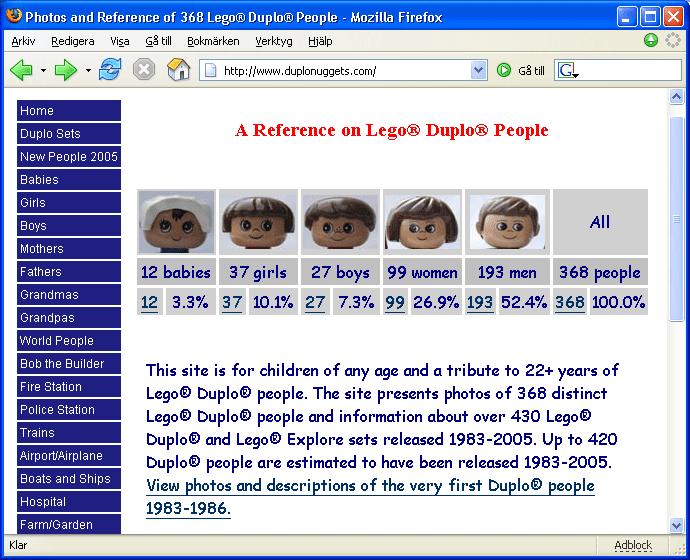This screenshot has width=690, height=560.
Task: Open the Visa menu
Action: tap(120, 41)
